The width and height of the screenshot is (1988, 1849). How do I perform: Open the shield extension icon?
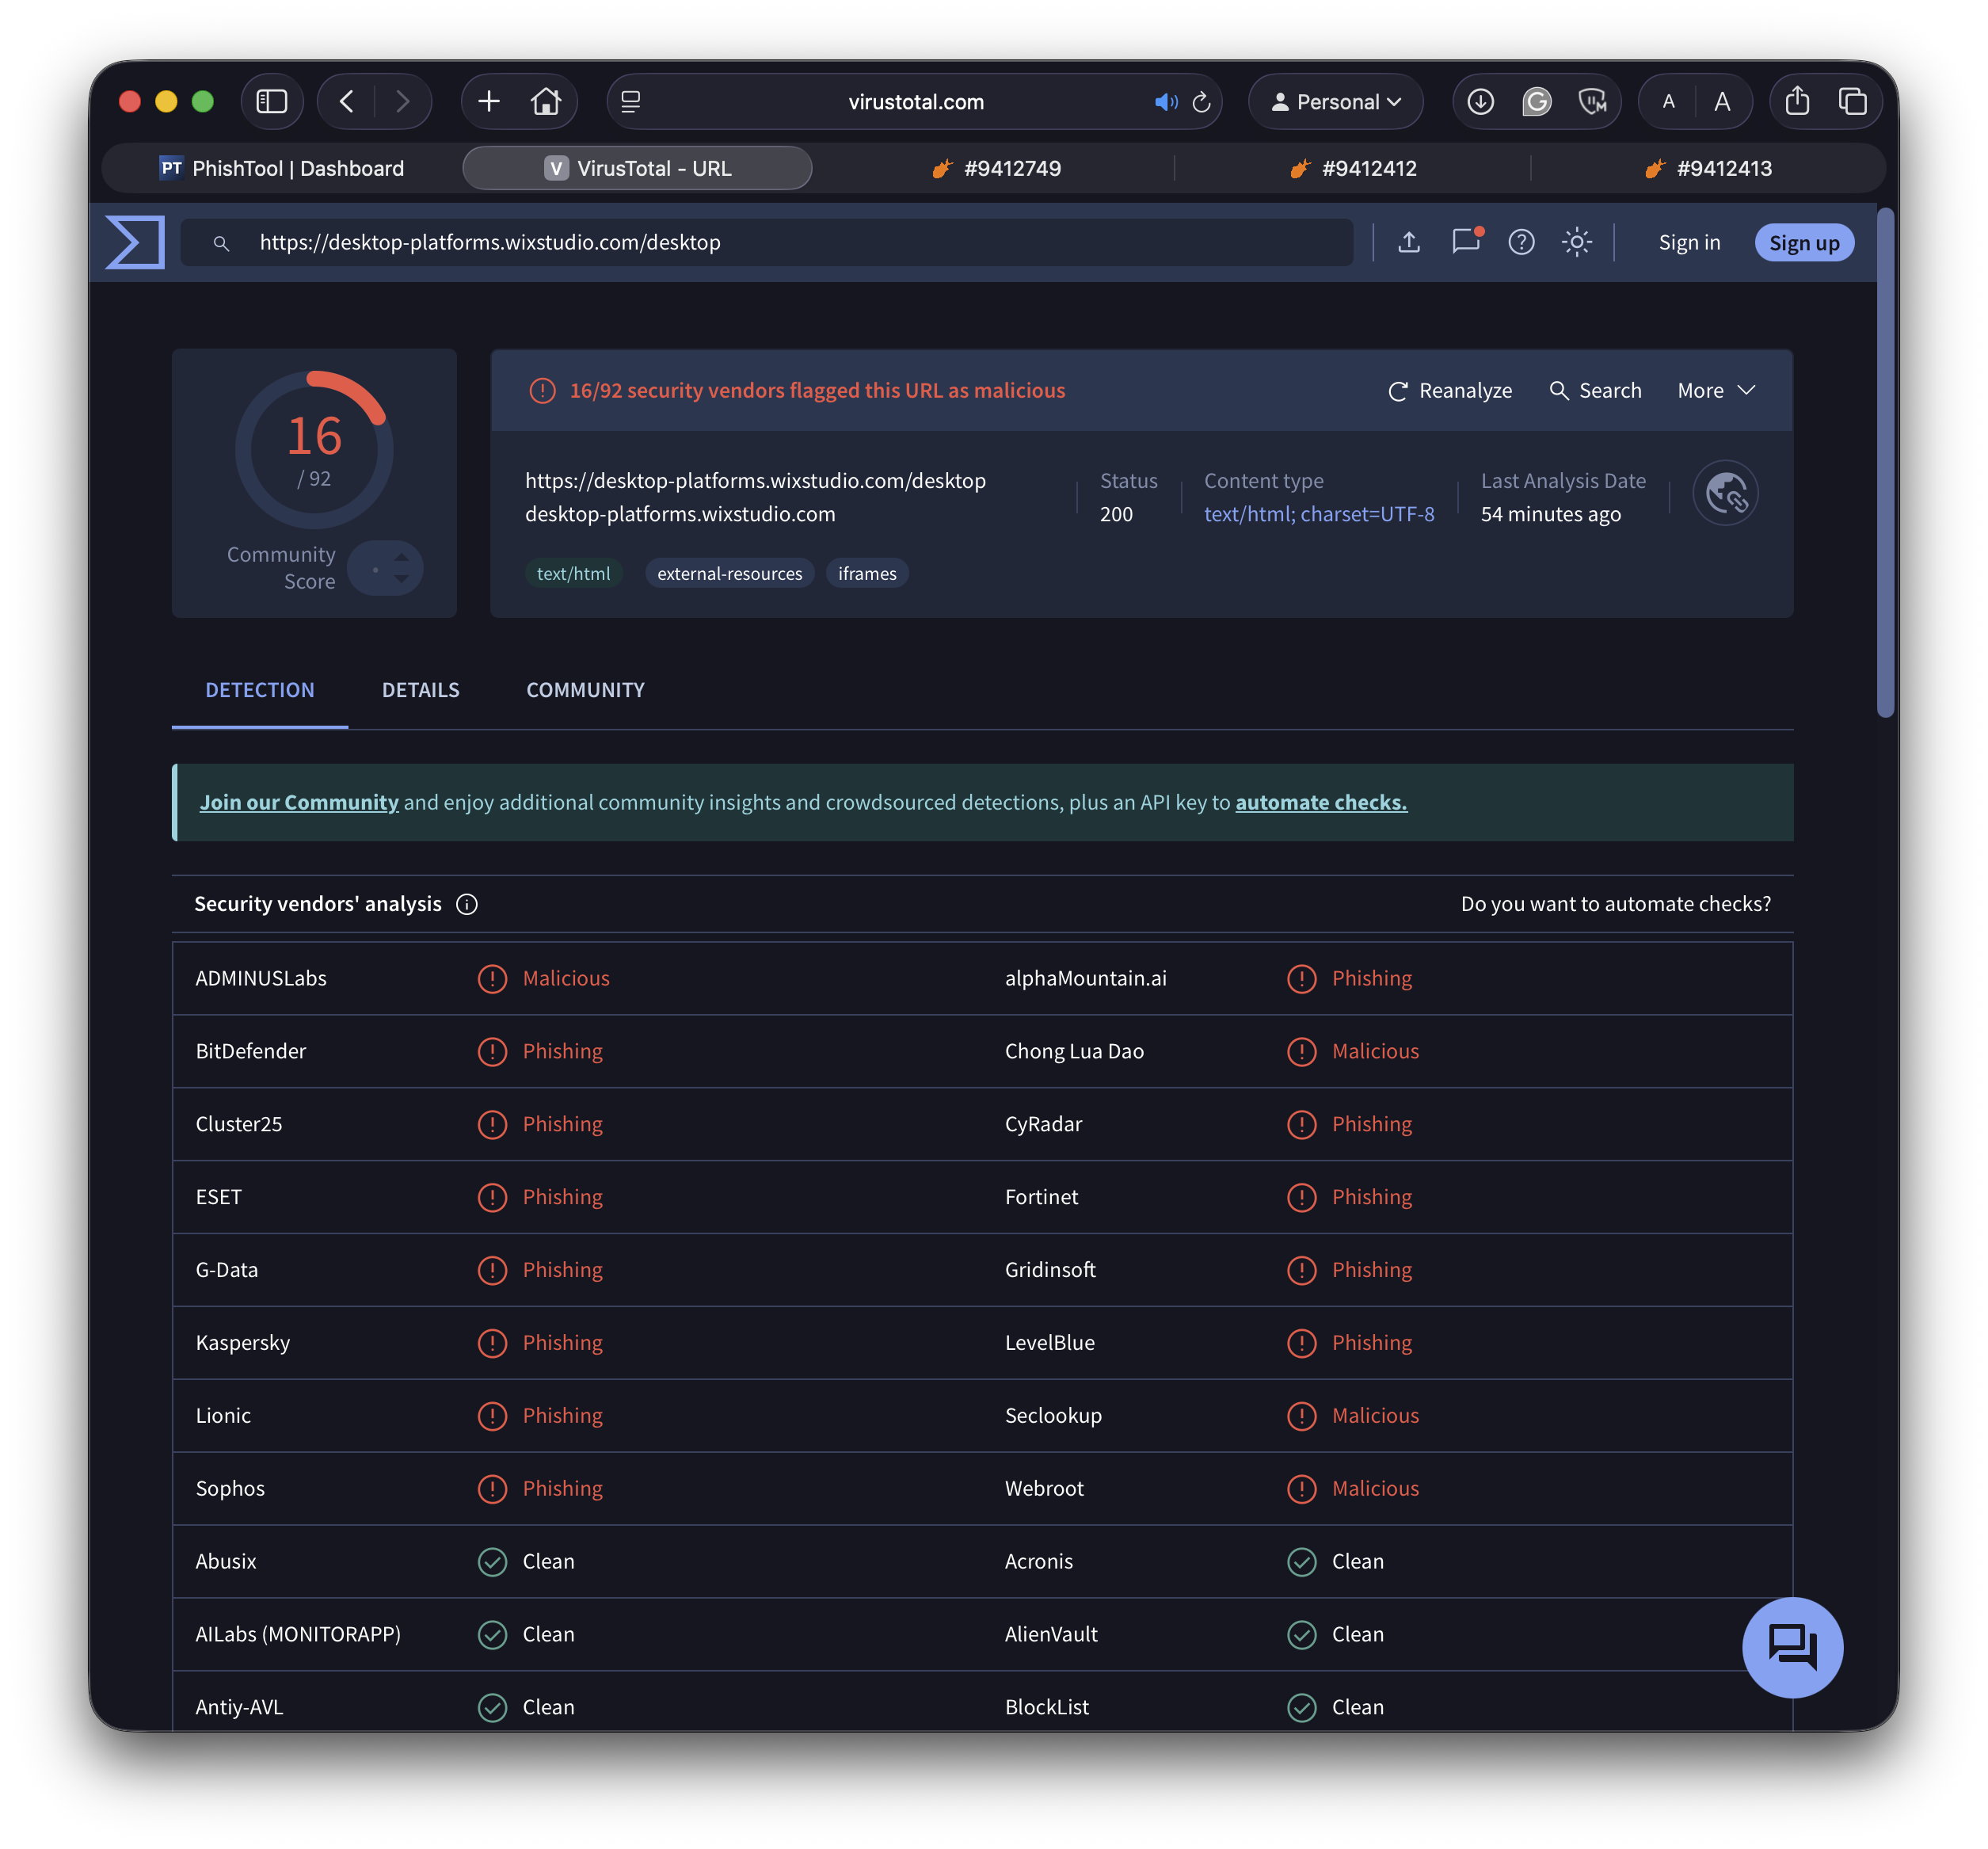tap(1592, 102)
